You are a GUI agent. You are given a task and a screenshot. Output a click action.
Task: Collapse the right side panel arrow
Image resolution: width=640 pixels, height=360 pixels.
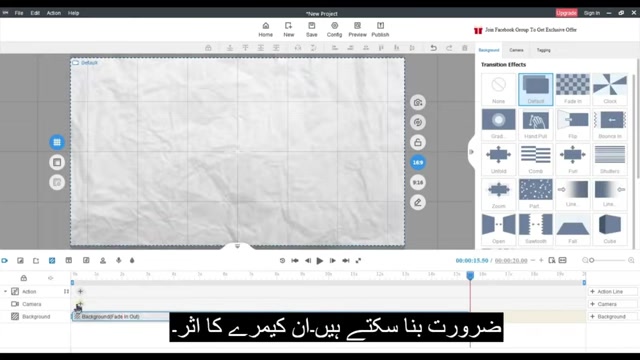pyautogui.click(x=471, y=152)
